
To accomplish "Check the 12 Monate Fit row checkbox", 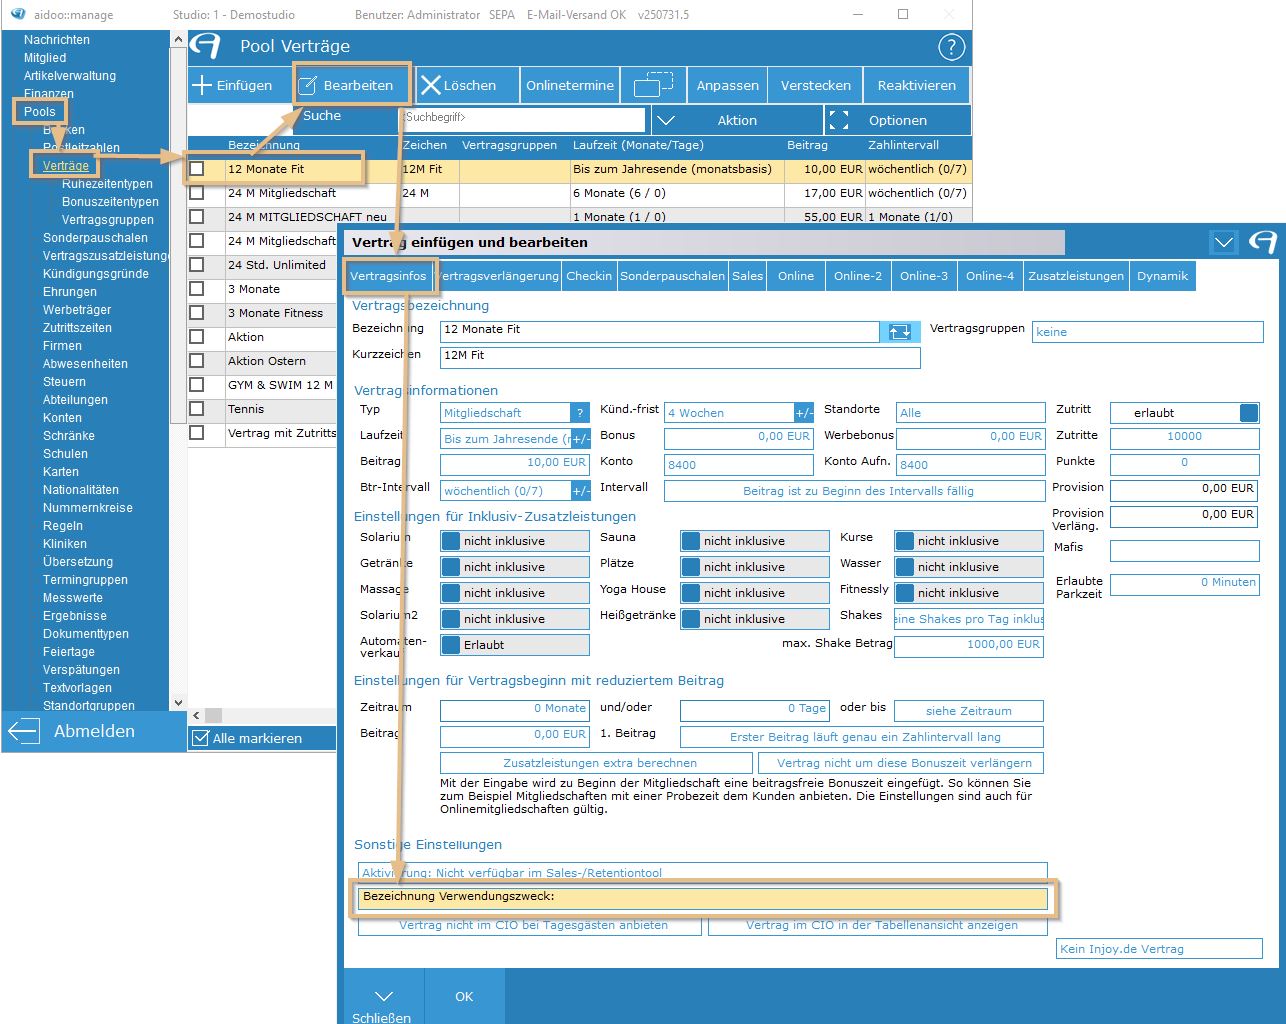I will [197, 169].
